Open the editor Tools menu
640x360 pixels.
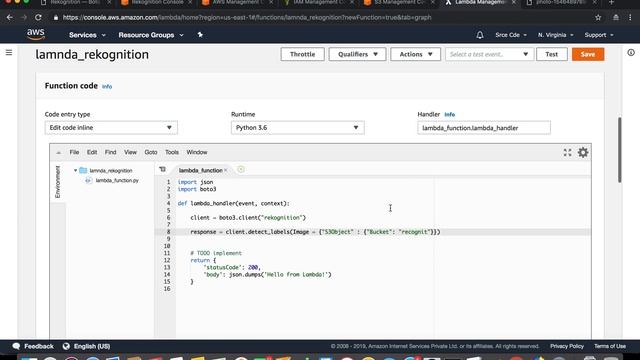(x=172, y=152)
